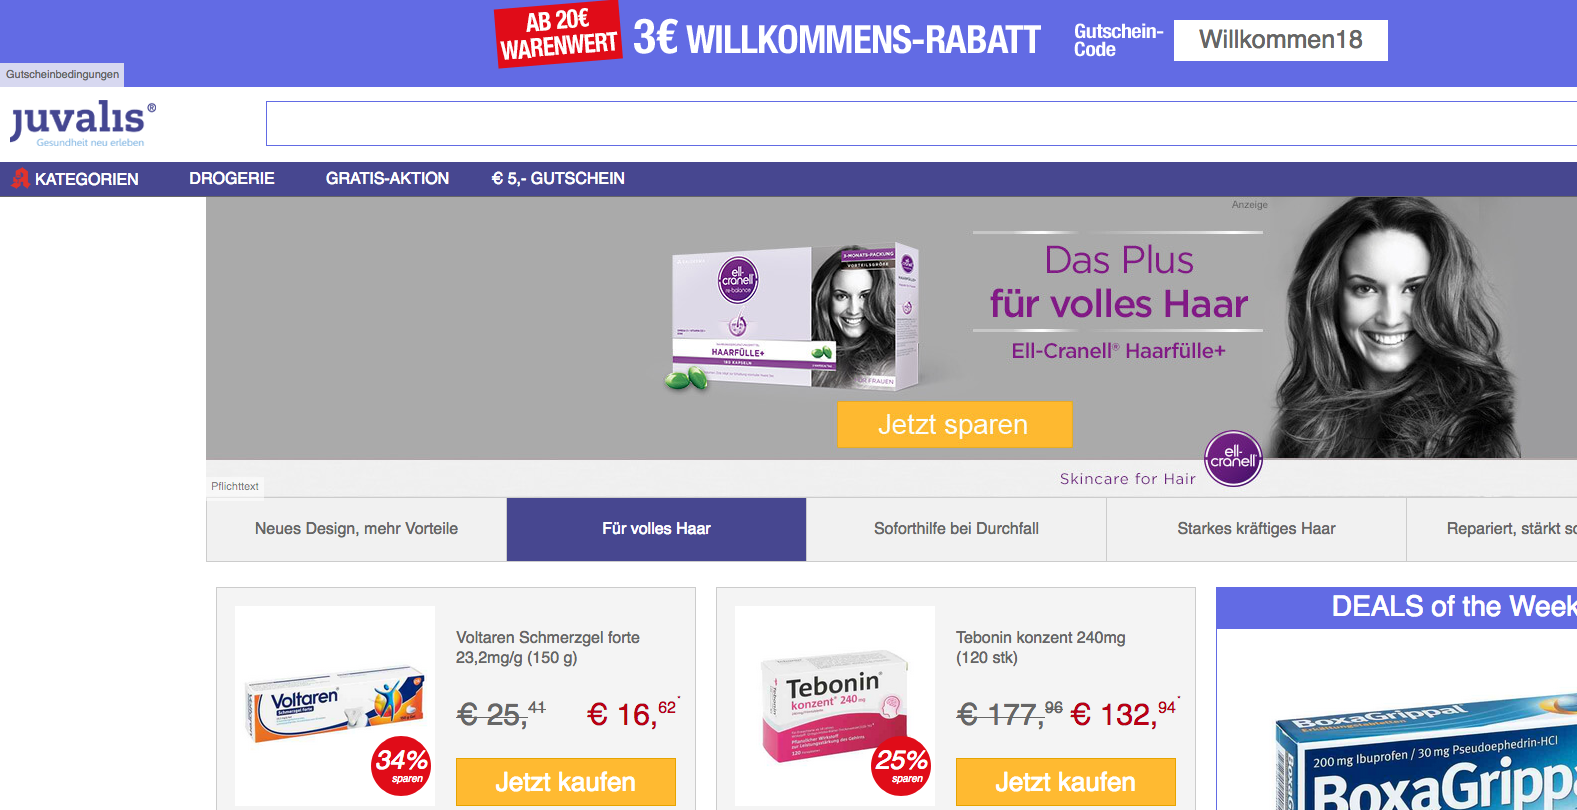Select the Neues Design, mehr Vorteile tab
This screenshot has height=810, width=1577.
coord(356,529)
